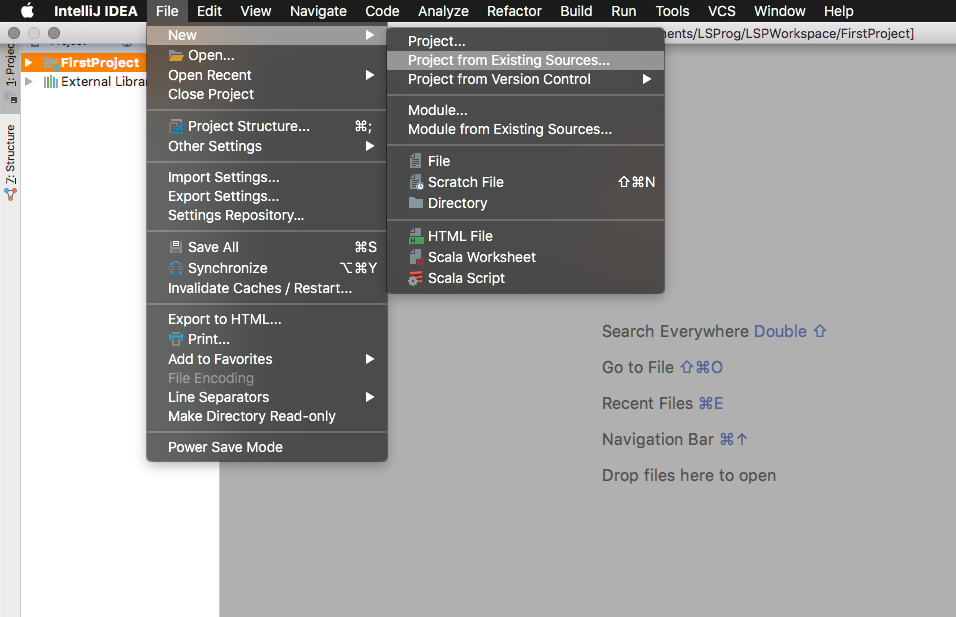The width and height of the screenshot is (956, 617).
Task: Create a new HTML File
Action: tap(526, 236)
